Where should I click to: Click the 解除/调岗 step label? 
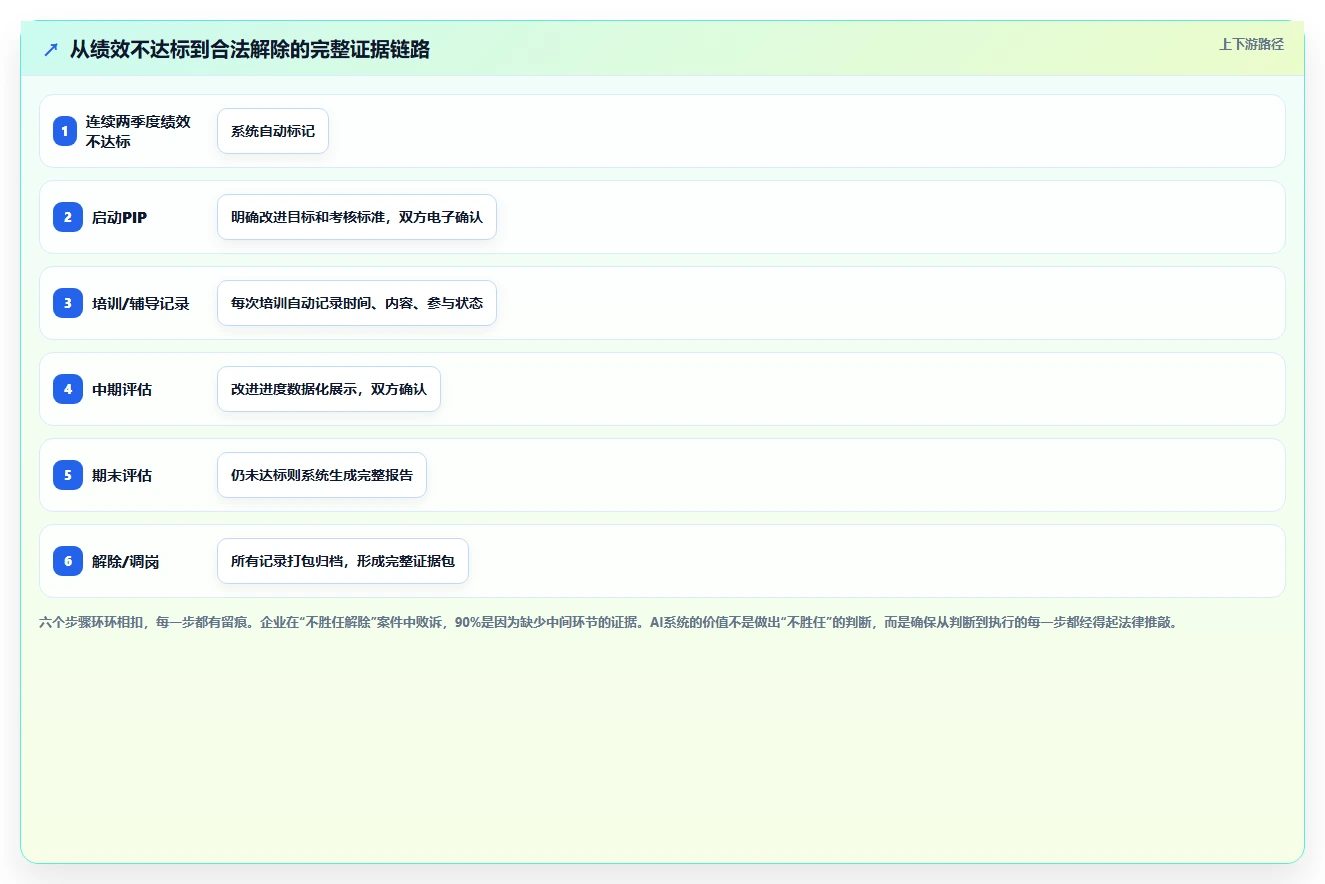click(126, 561)
